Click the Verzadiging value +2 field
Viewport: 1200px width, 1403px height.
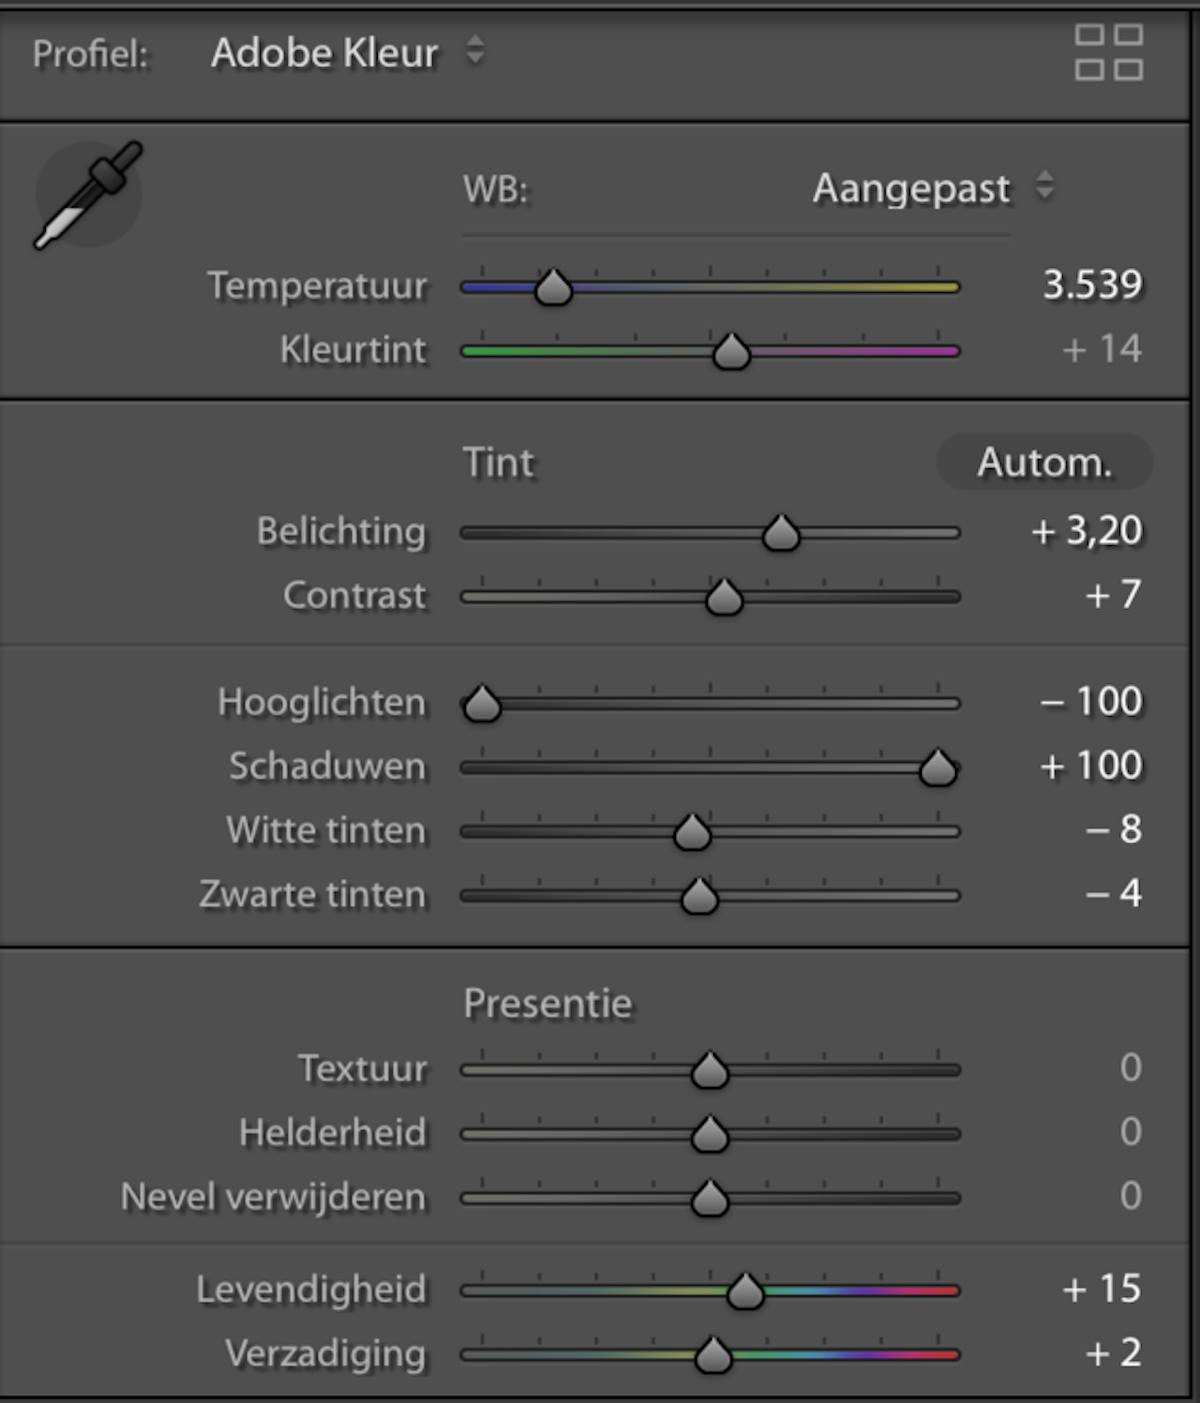tap(1113, 1353)
